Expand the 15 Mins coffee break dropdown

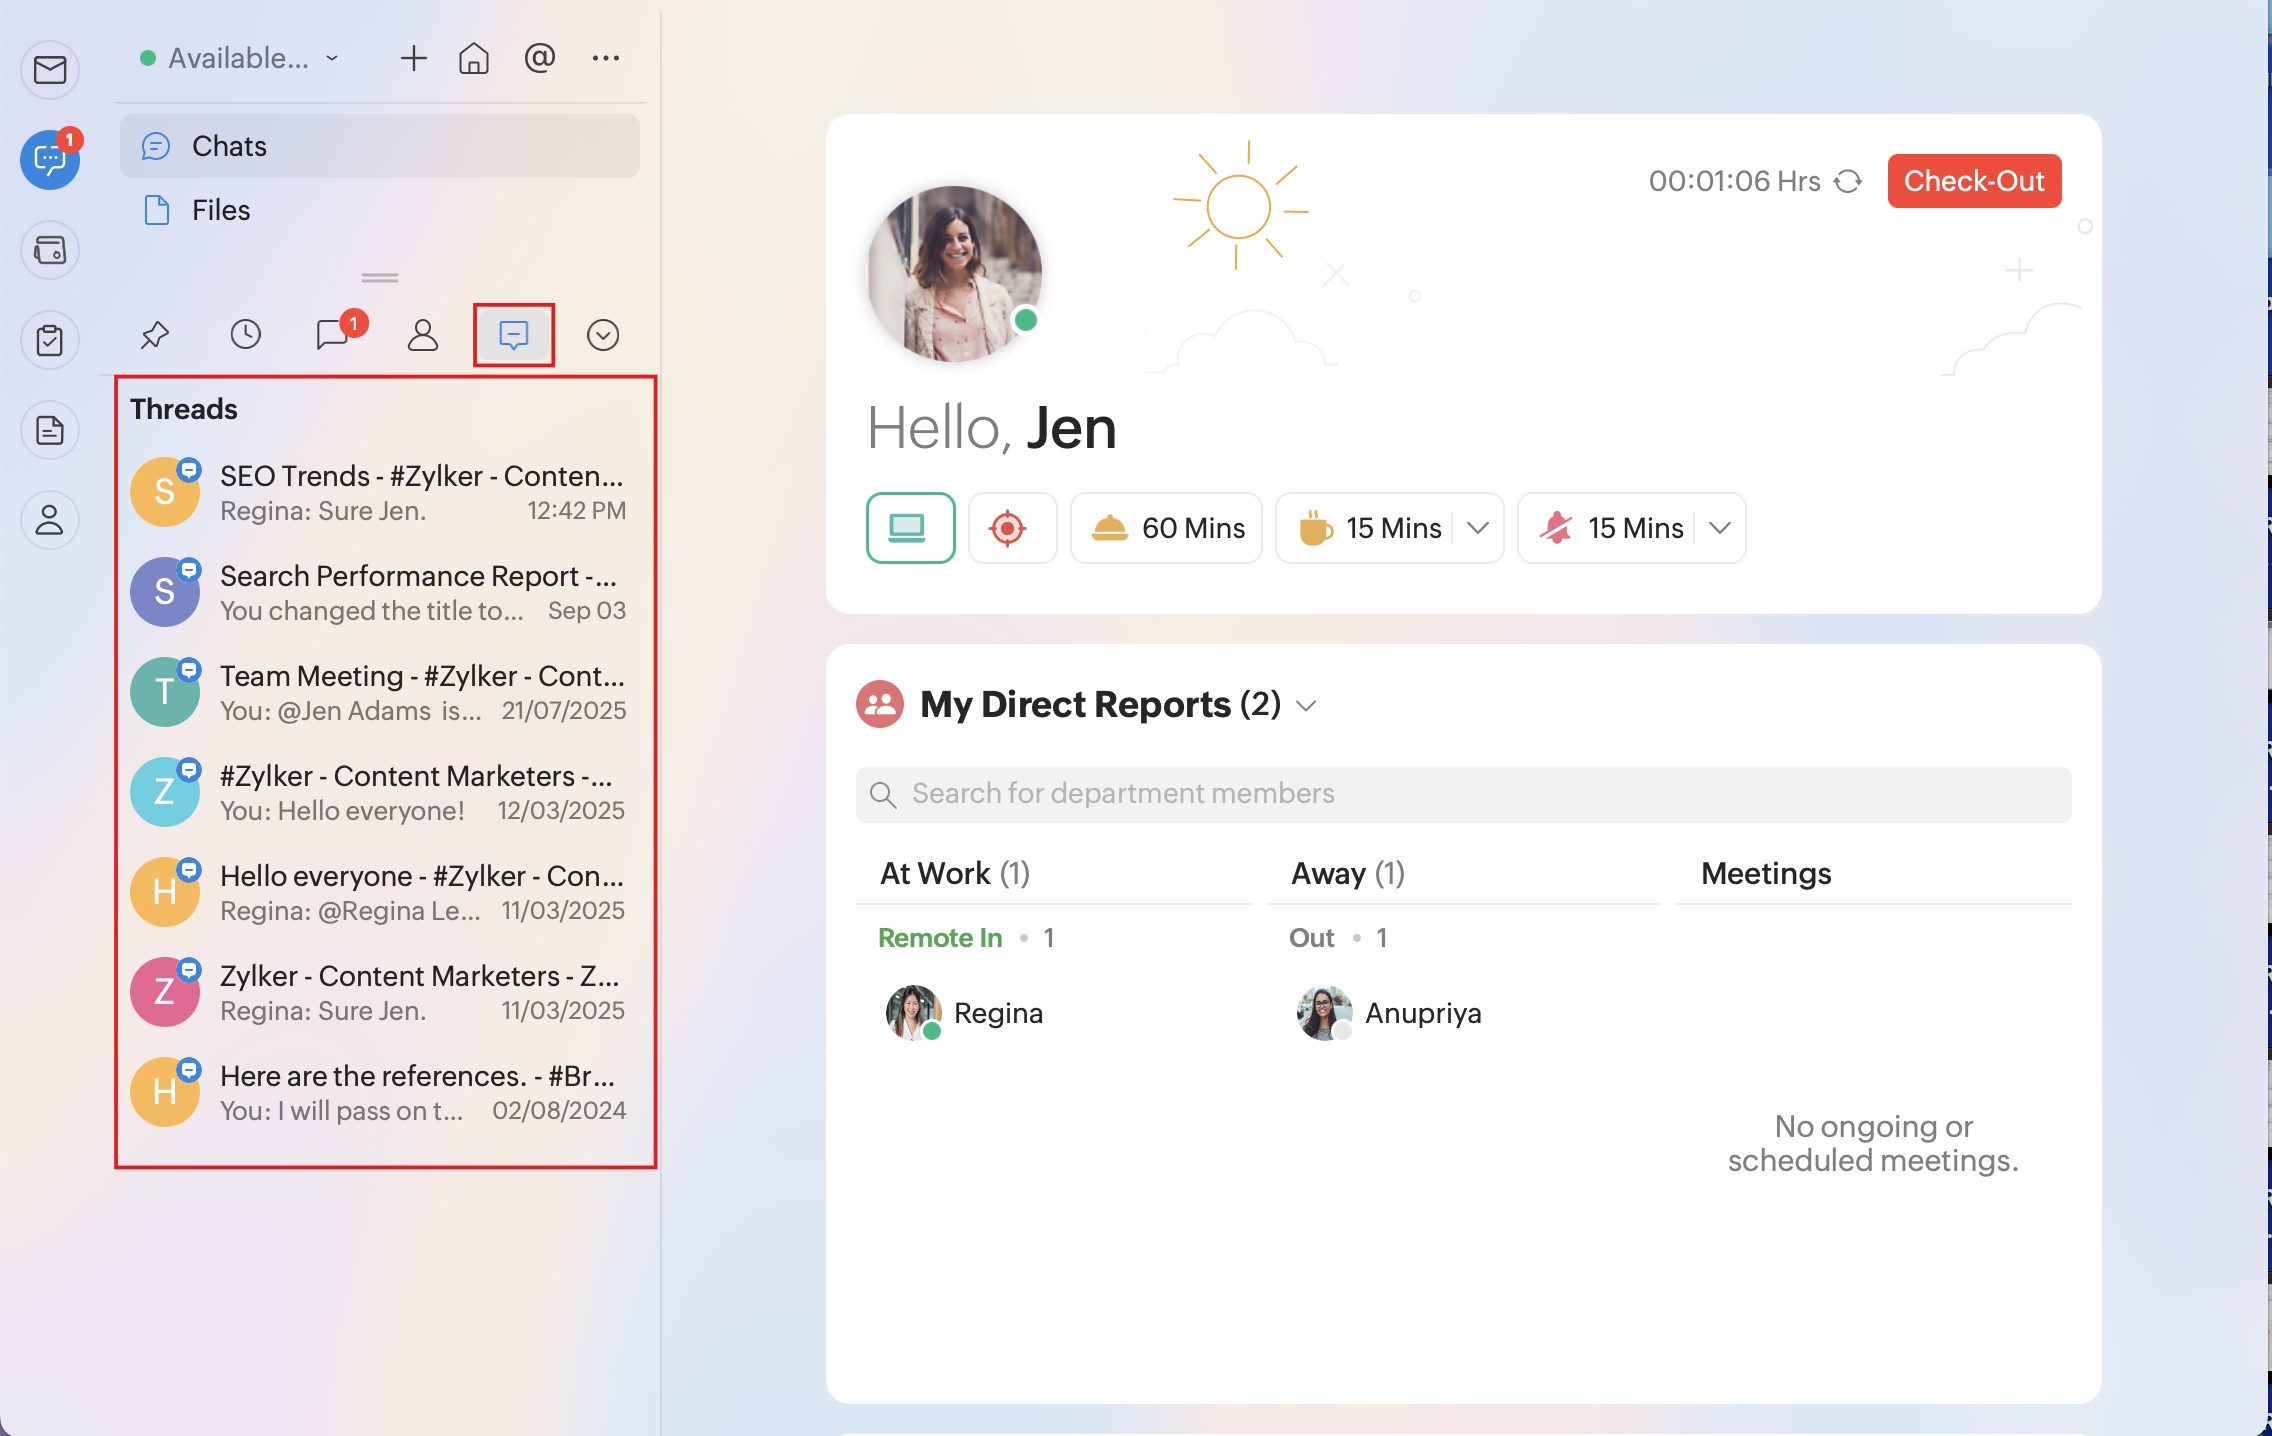click(x=1478, y=528)
